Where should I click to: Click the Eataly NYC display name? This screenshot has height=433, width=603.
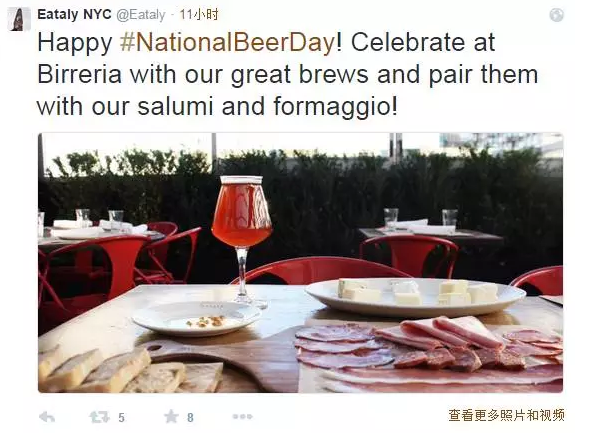point(74,15)
